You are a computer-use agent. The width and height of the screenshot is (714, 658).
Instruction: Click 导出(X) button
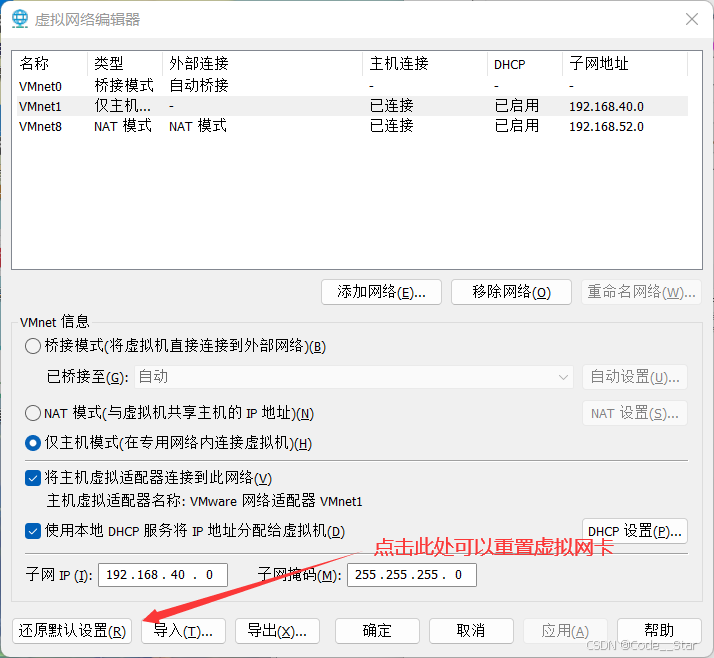(277, 631)
